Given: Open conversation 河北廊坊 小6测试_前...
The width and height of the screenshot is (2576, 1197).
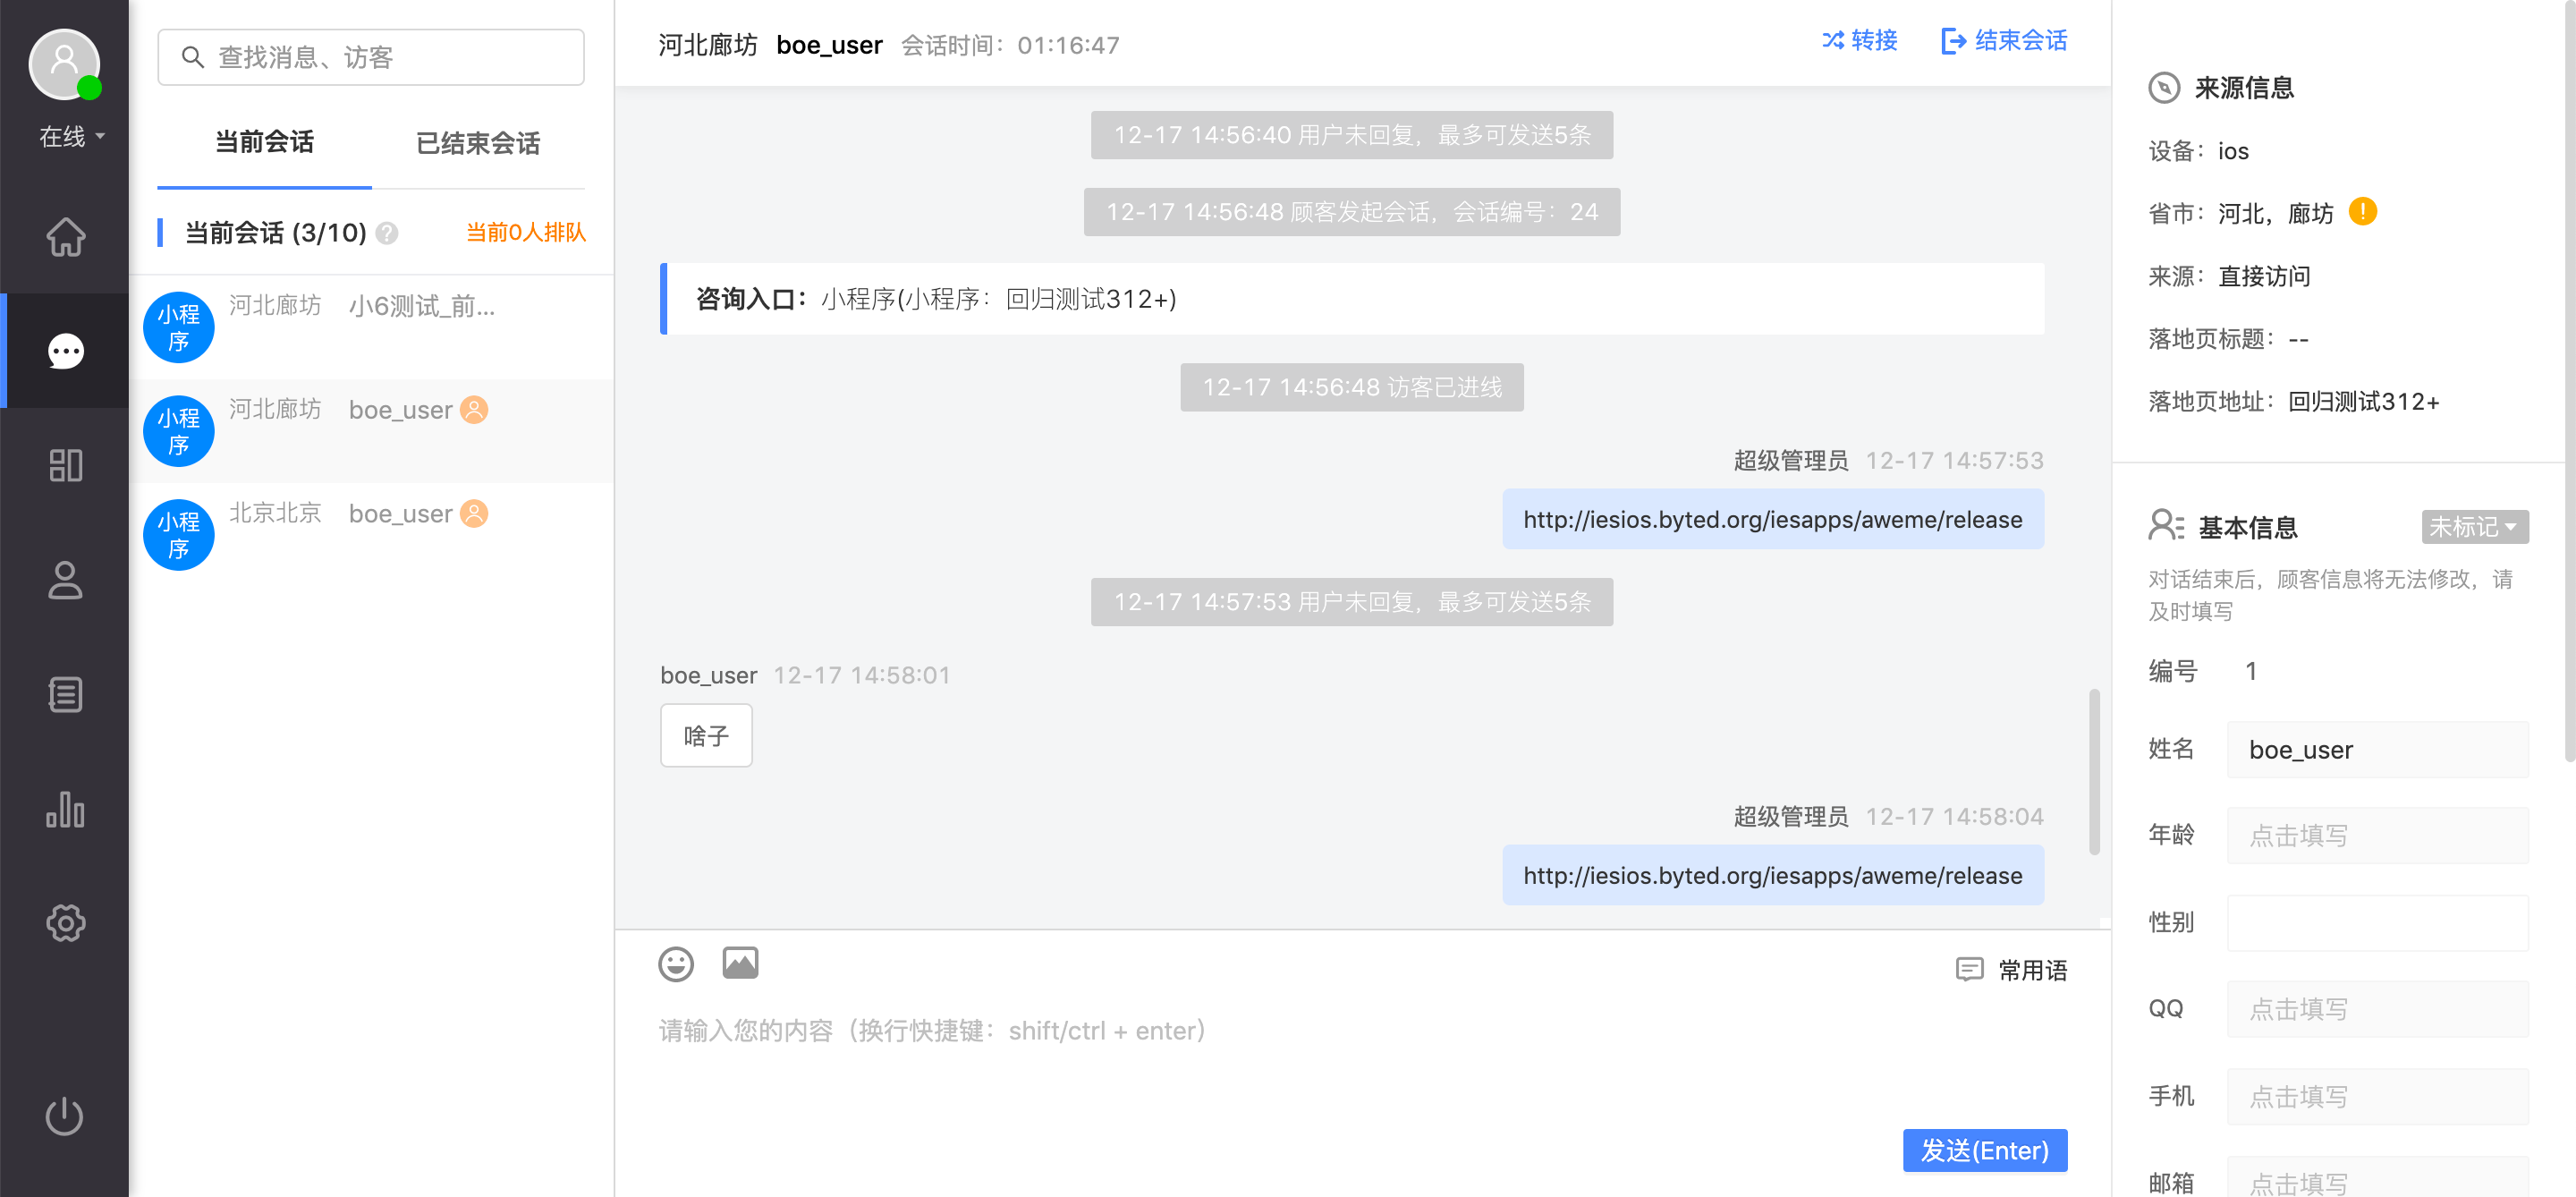Looking at the screenshot, I should click(371, 327).
